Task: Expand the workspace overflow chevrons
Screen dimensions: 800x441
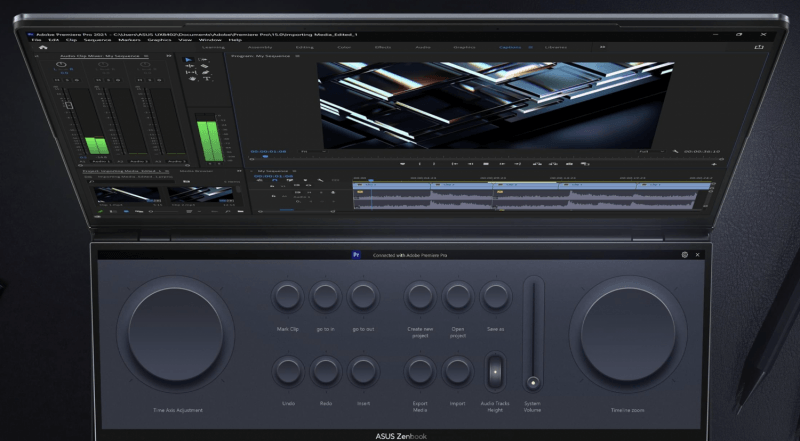Action: click(603, 47)
